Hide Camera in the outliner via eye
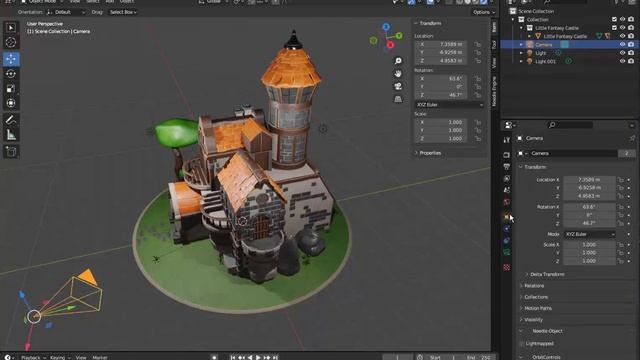The width and height of the screenshot is (640, 360). pos(622,44)
